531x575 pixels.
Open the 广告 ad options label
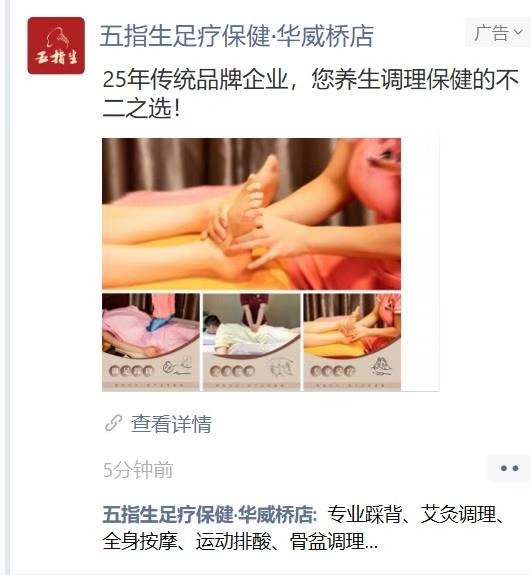click(x=497, y=33)
